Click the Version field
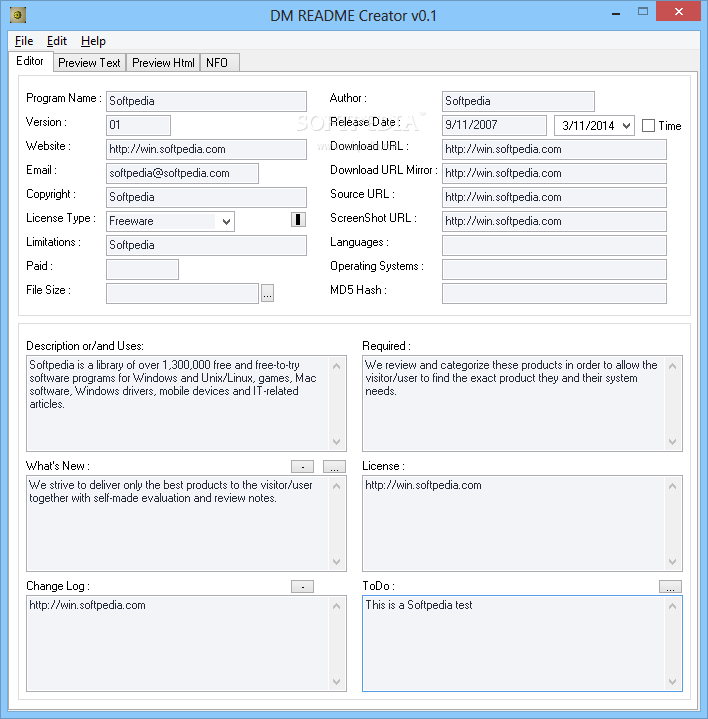Viewport: 708px width, 719px height. point(138,125)
